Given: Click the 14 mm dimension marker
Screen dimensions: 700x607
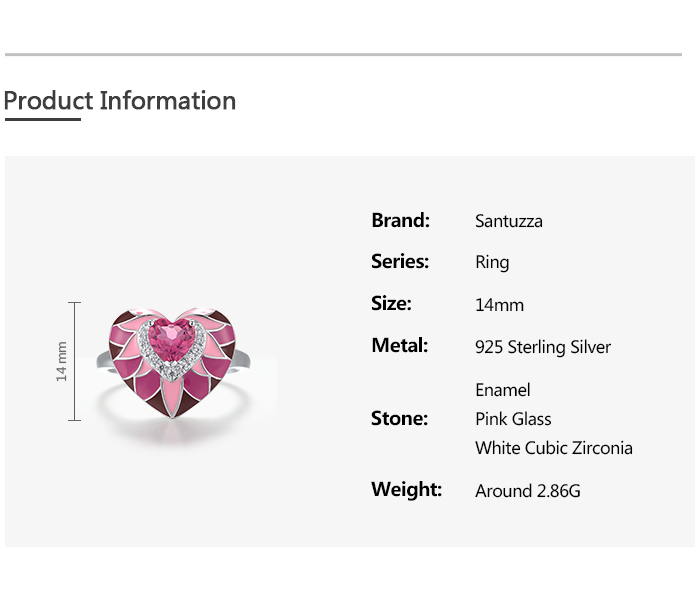Looking at the screenshot, I should coord(62,361).
